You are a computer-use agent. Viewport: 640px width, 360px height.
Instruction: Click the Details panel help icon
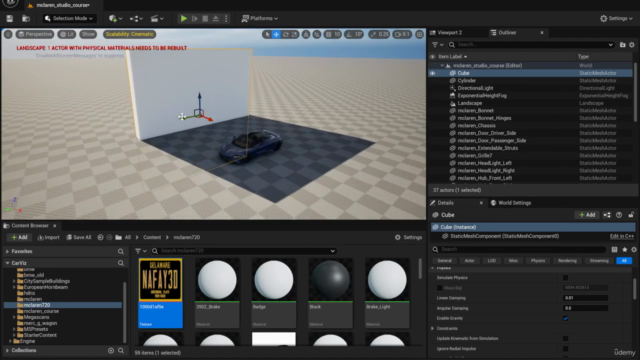619,215
